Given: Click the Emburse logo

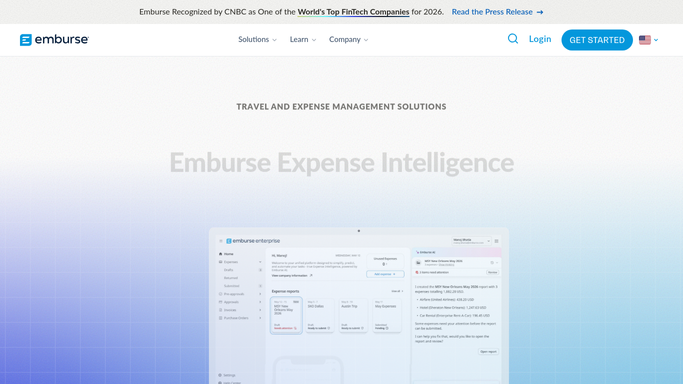Looking at the screenshot, I should point(54,40).
